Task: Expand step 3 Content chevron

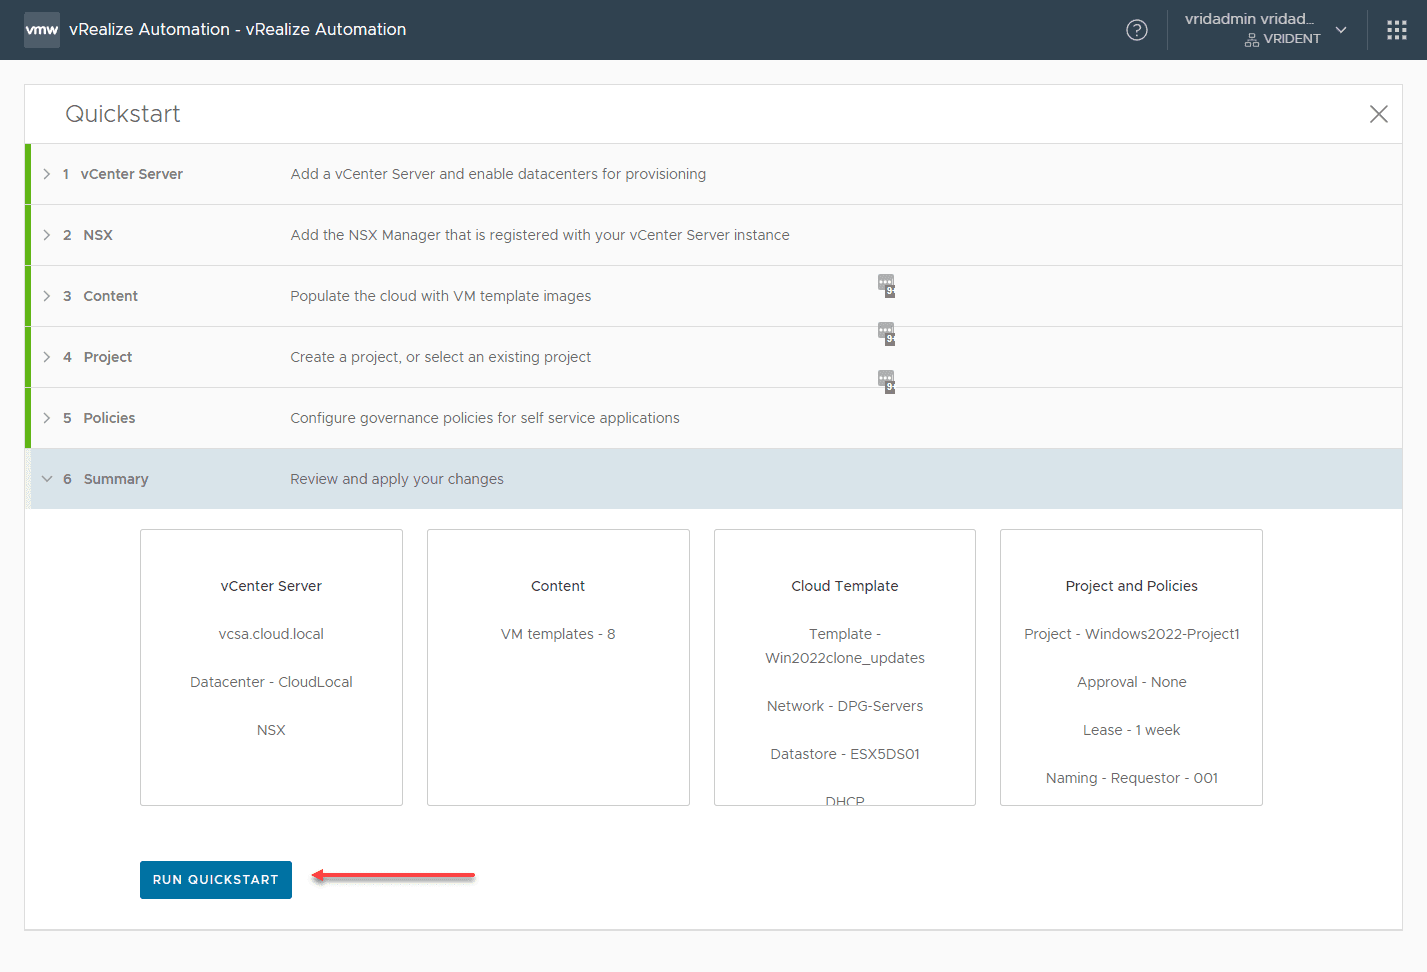Action: pyautogui.click(x=47, y=296)
